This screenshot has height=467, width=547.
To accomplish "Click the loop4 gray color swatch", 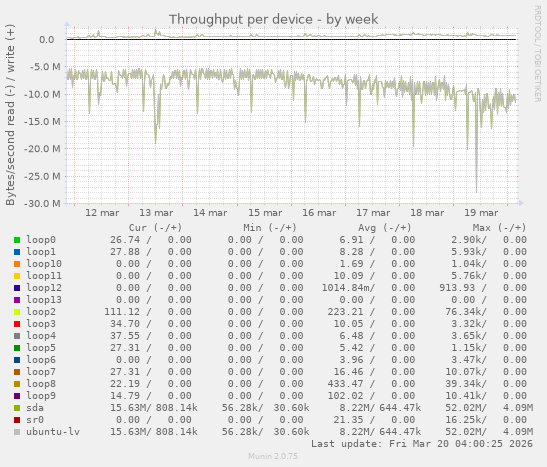I will (17, 336).
